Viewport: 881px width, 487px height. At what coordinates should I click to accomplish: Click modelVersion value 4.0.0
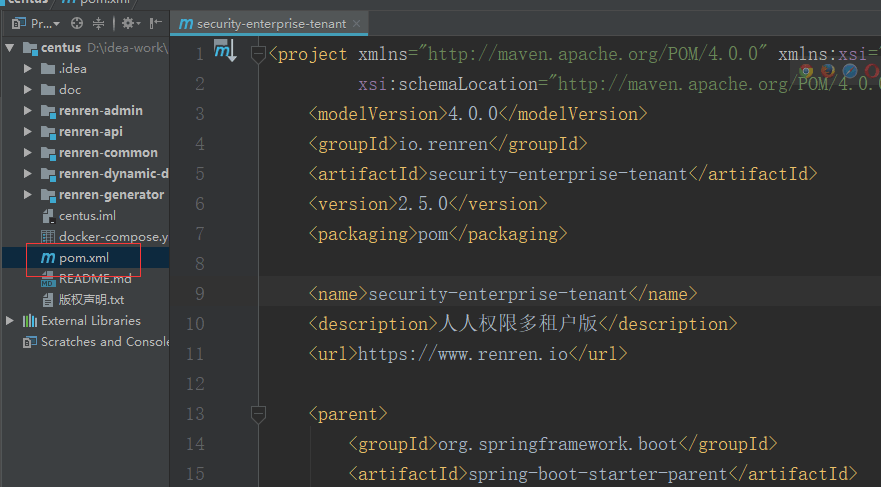[x=473, y=114]
